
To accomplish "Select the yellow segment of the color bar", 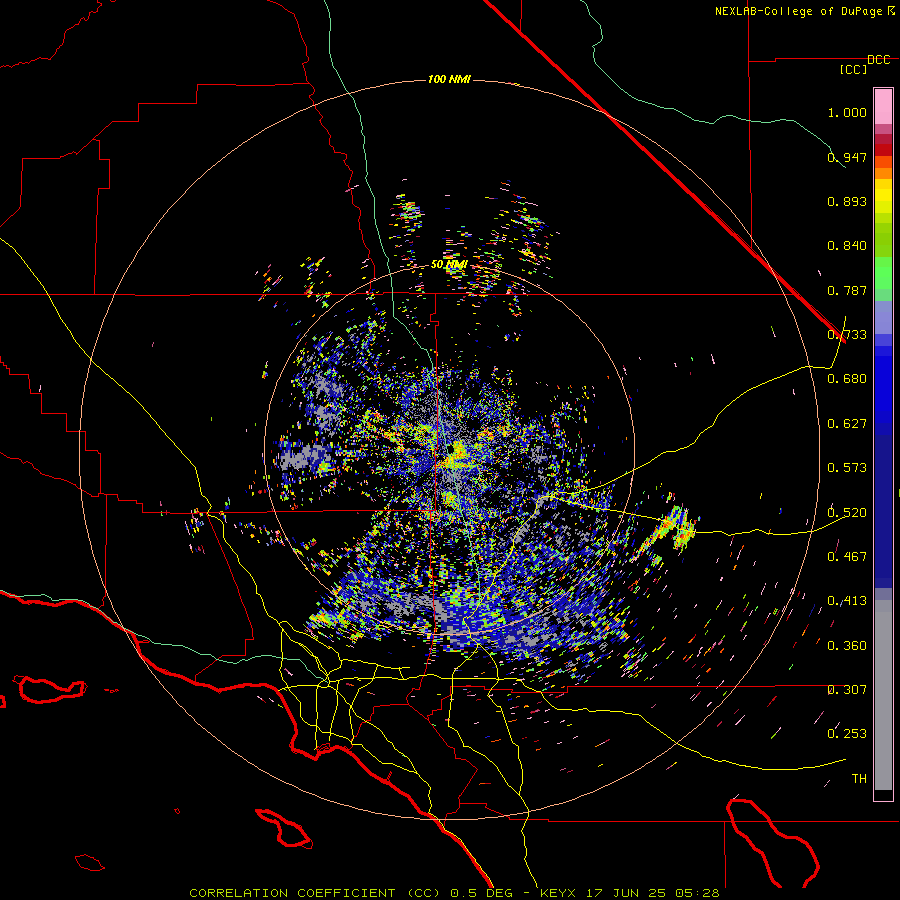I will (x=883, y=196).
